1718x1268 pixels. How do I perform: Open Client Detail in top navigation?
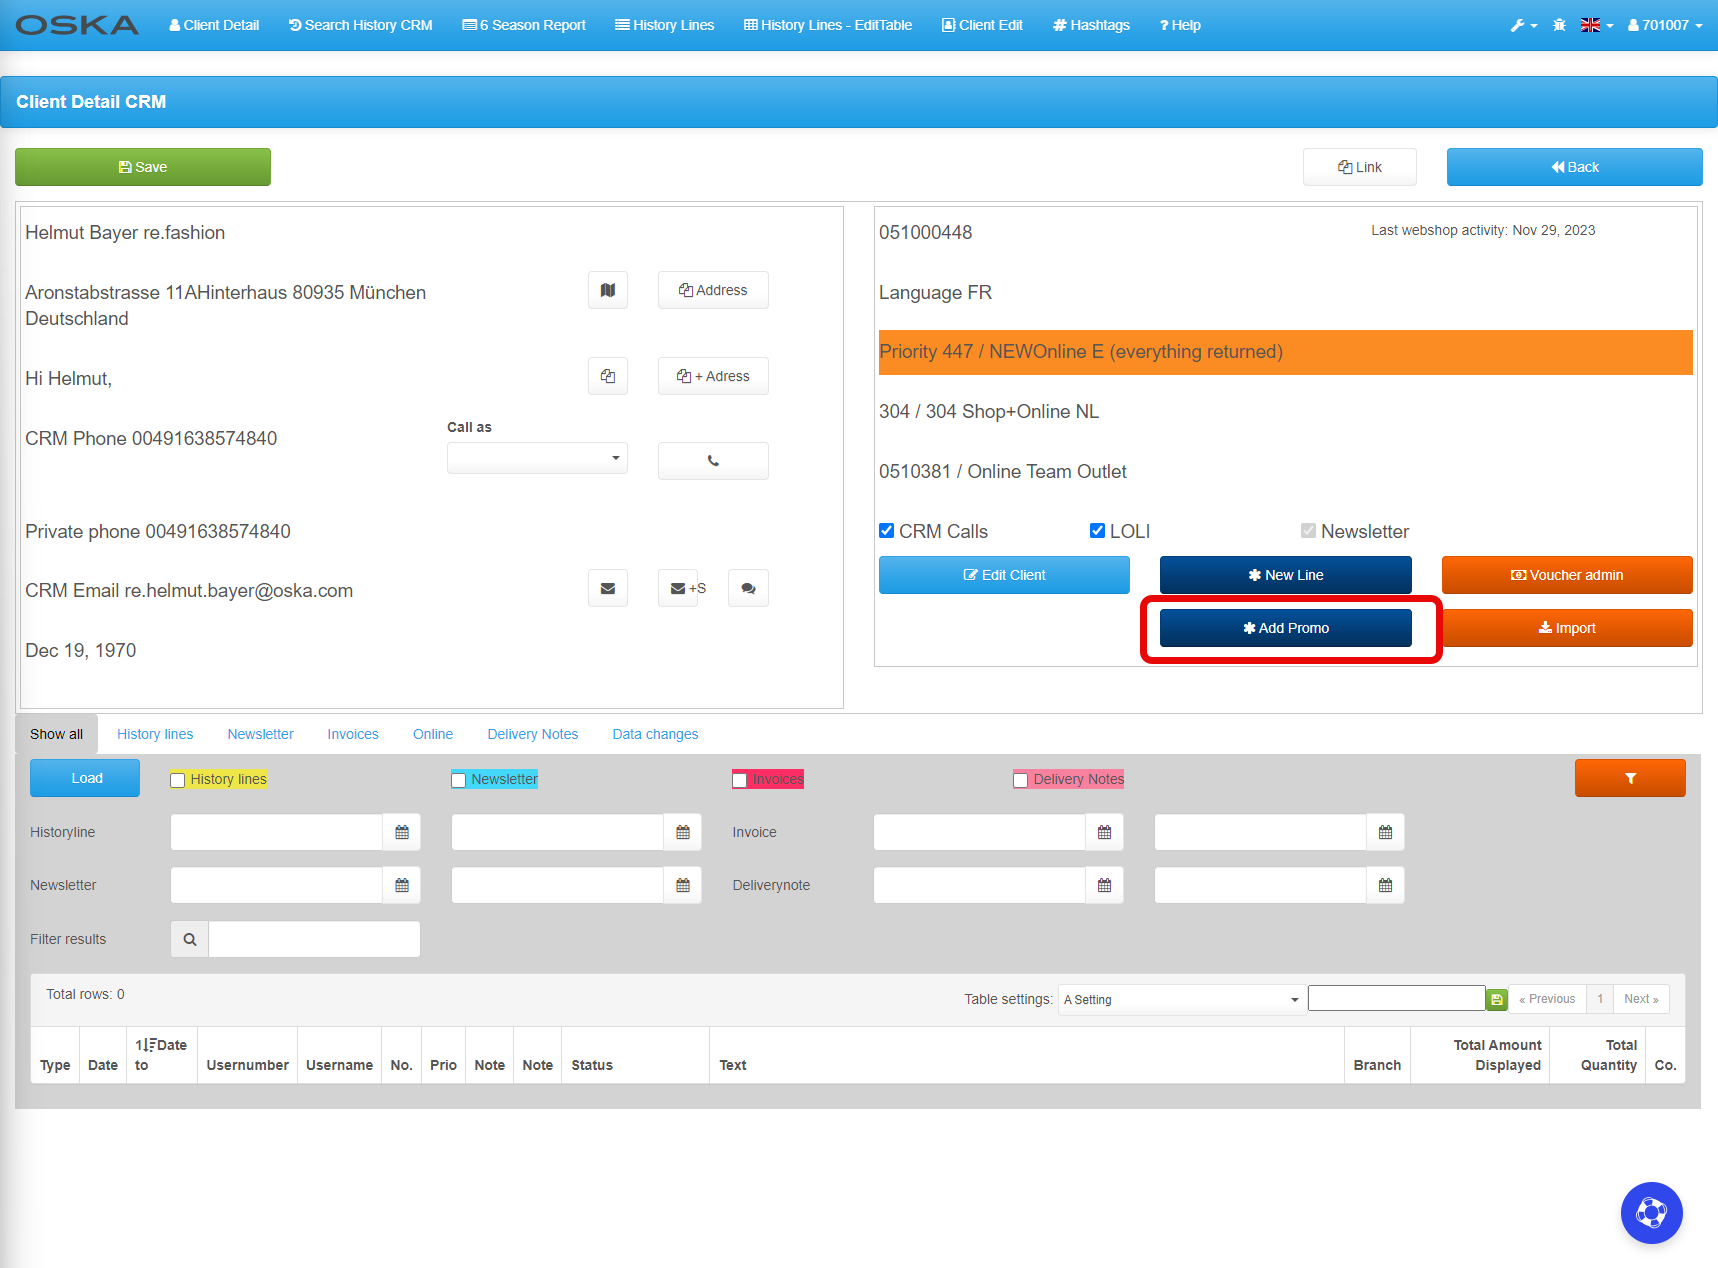[x=214, y=25]
